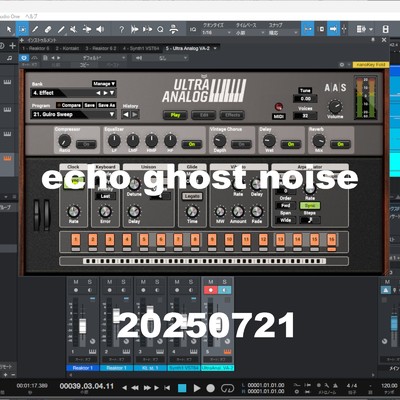Toggle the Compressor On button
This screenshot has width=400, height=400.
point(86,144)
